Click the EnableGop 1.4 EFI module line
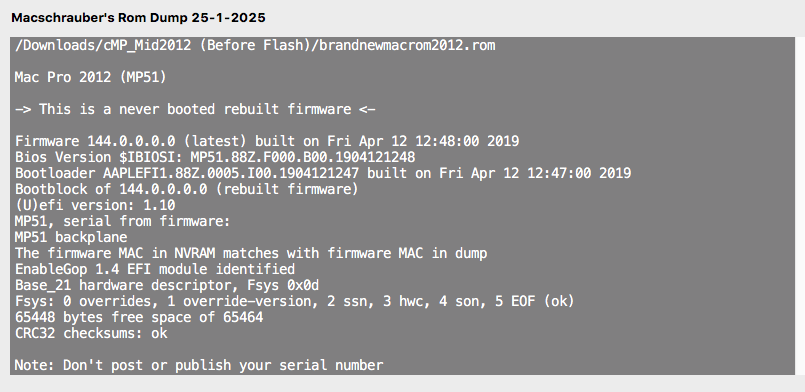805x392 pixels. click(x=155, y=269)
